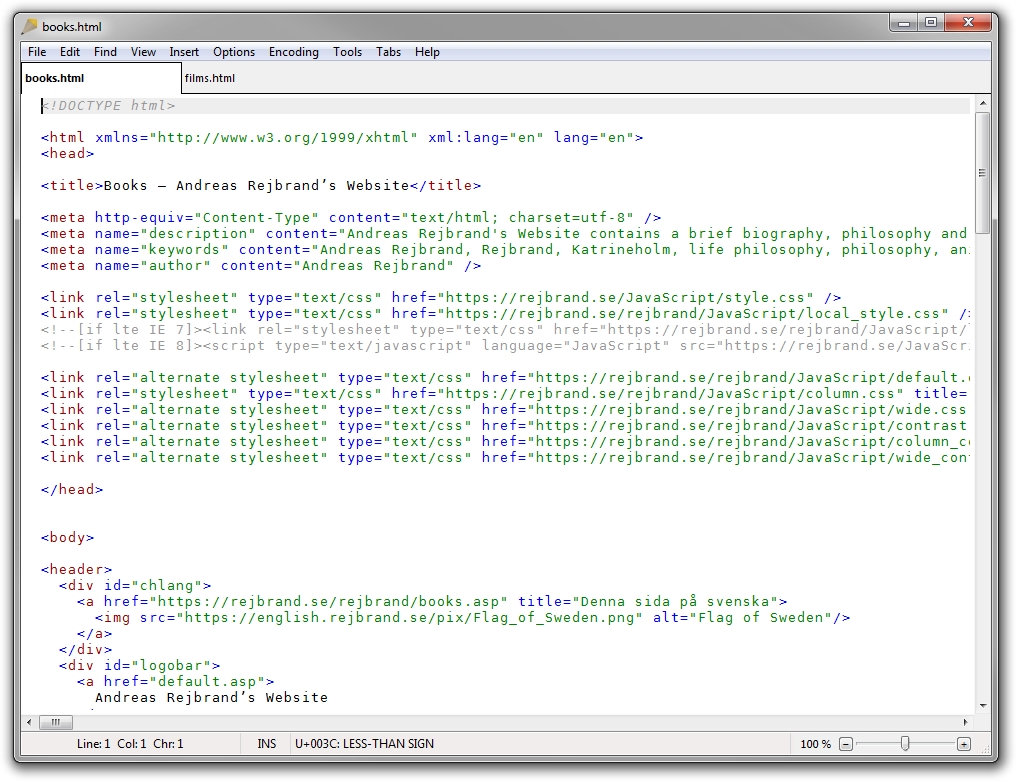Click the meta name="keywords" line
Viewport: 1016px width, 782px height.
tap(505, 250)
